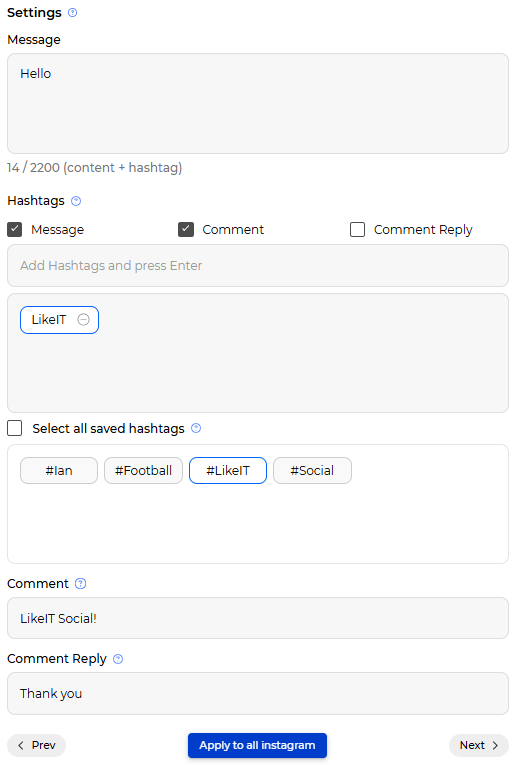Click Apply to all instagram button
The height and width of the screenshot is (765, 518).
point(257,745)
